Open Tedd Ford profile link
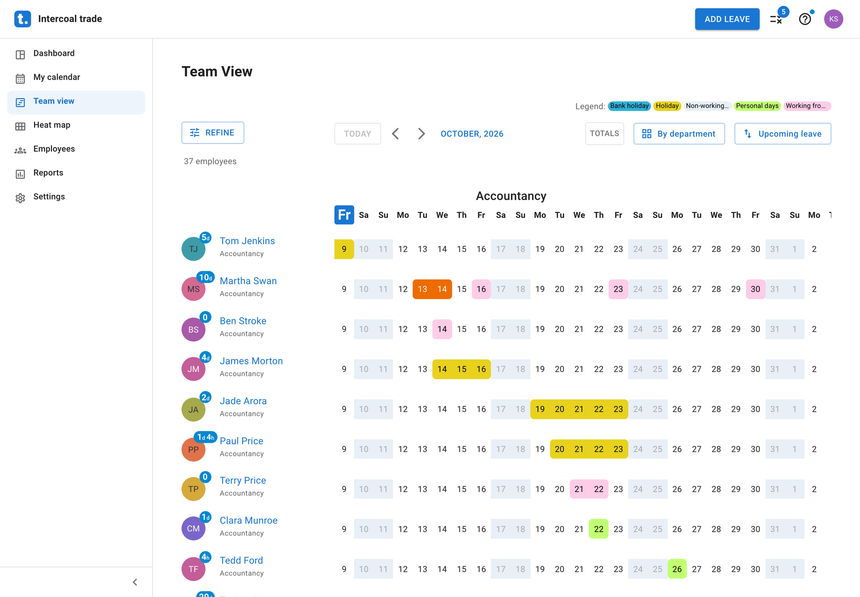The width and height of the screenshot is (860, 597). pos(241,561)
